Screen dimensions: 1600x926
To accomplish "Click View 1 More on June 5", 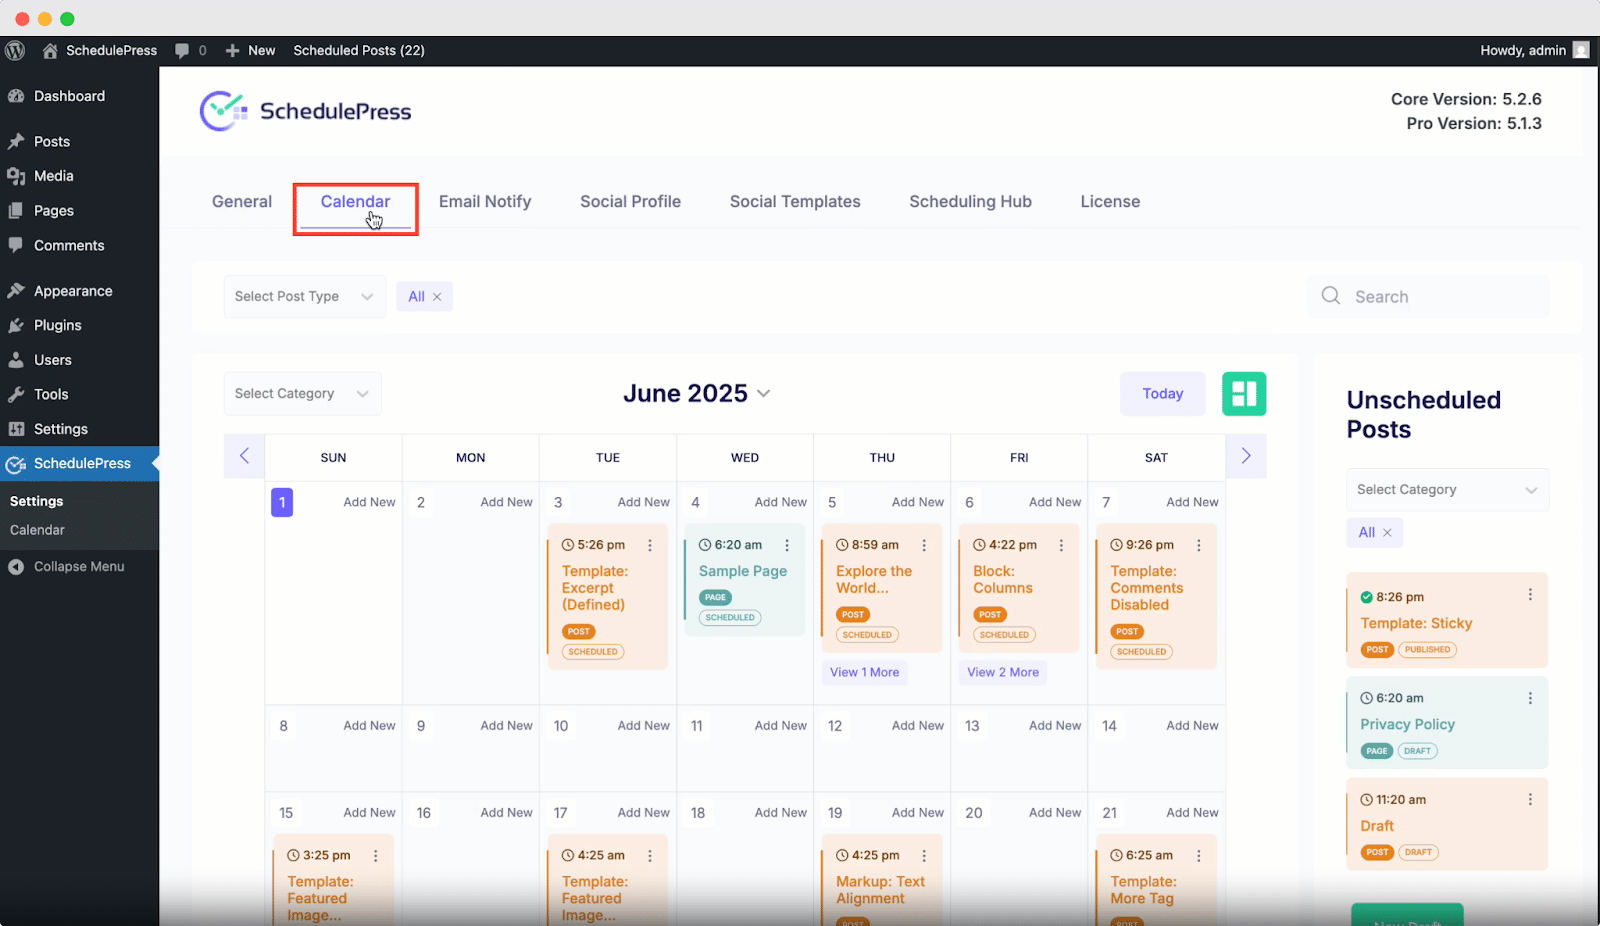I will tap(865, 672).
